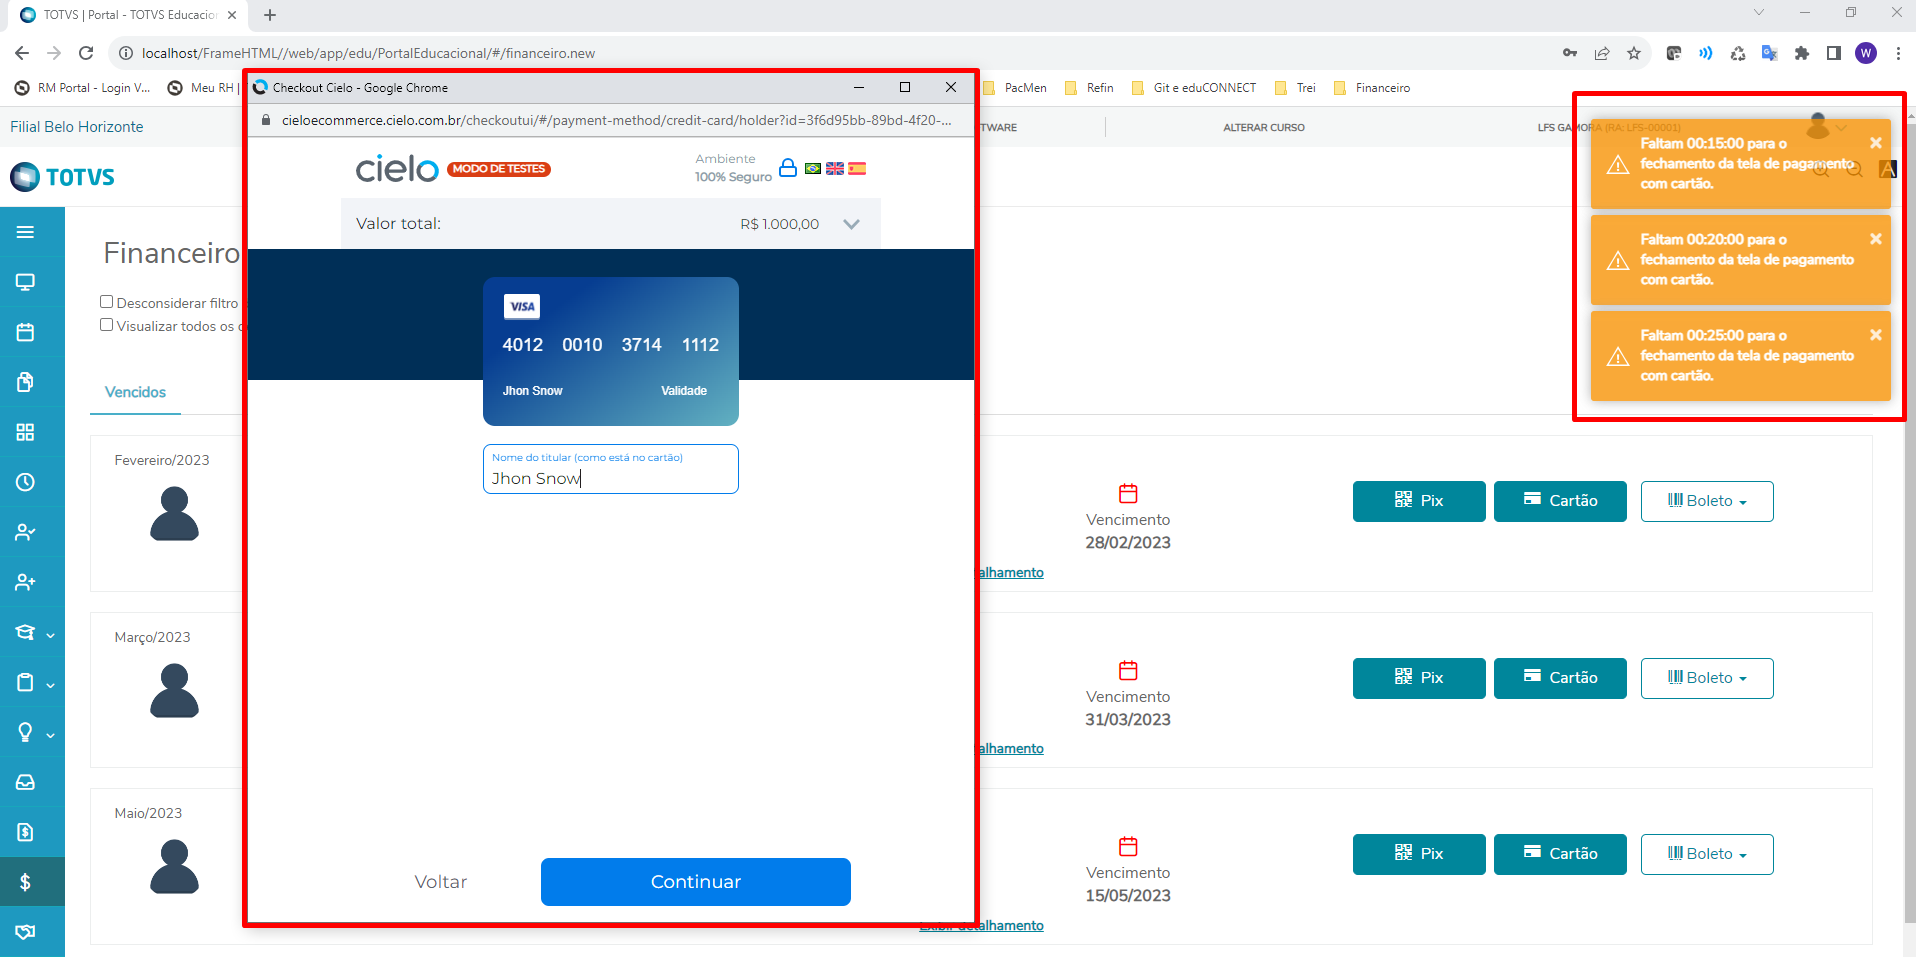The image size is (1916, 957).
Task: Pay the 31/03/2023 installment with Cartão
Action: click(x=1560, y=678)
